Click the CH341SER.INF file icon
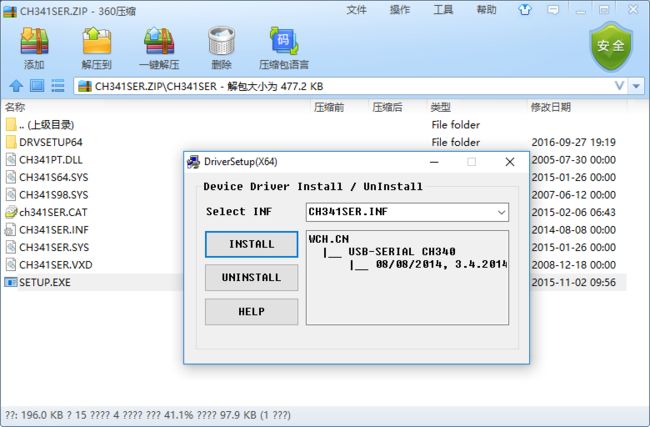This screenshot has width=650, height=427. (x=11, y=230)
